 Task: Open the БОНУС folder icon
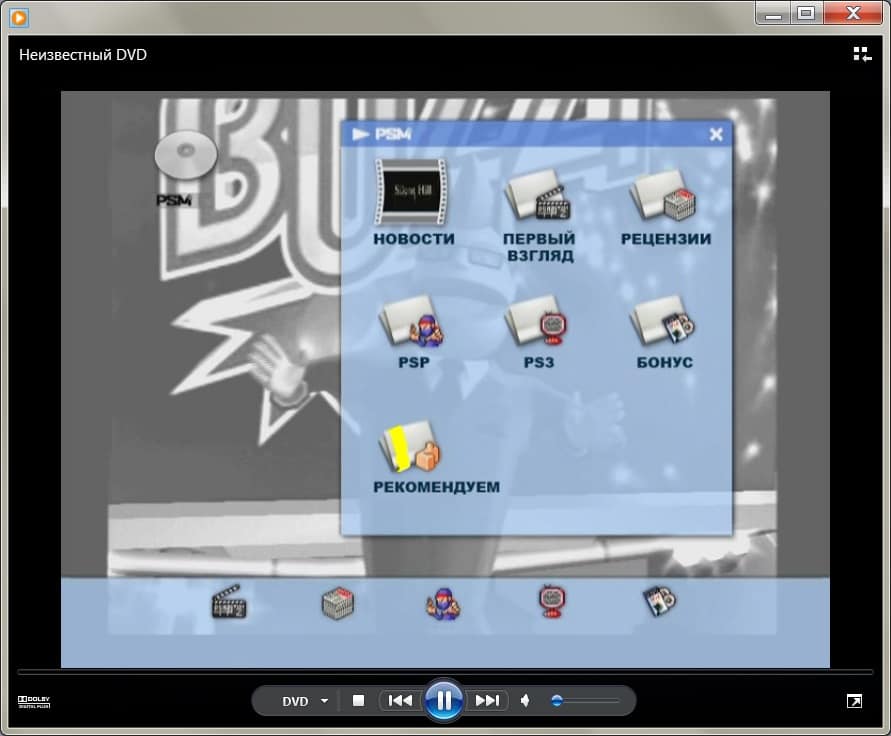click(x=663, y=320)
